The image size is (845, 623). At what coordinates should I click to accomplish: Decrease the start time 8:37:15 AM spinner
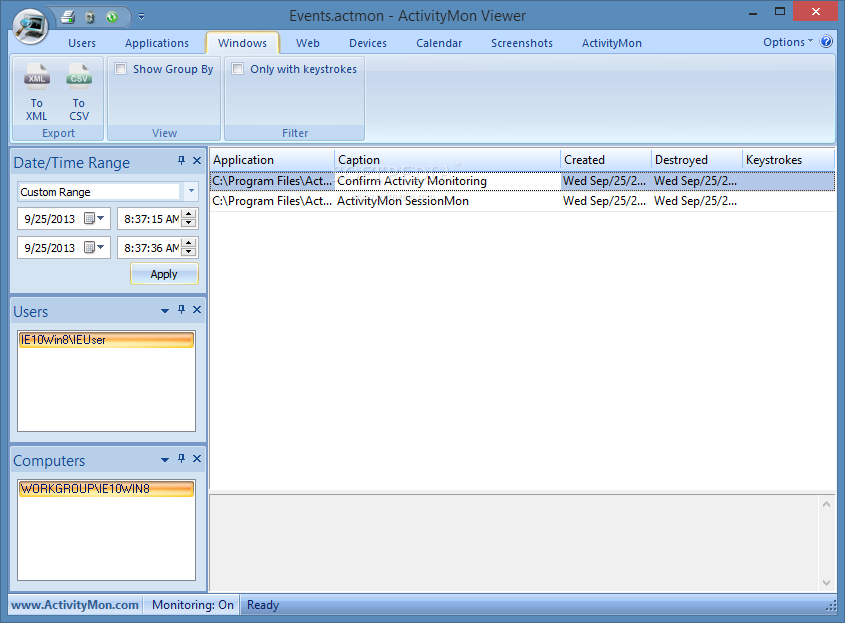click(x=189, y=223)
